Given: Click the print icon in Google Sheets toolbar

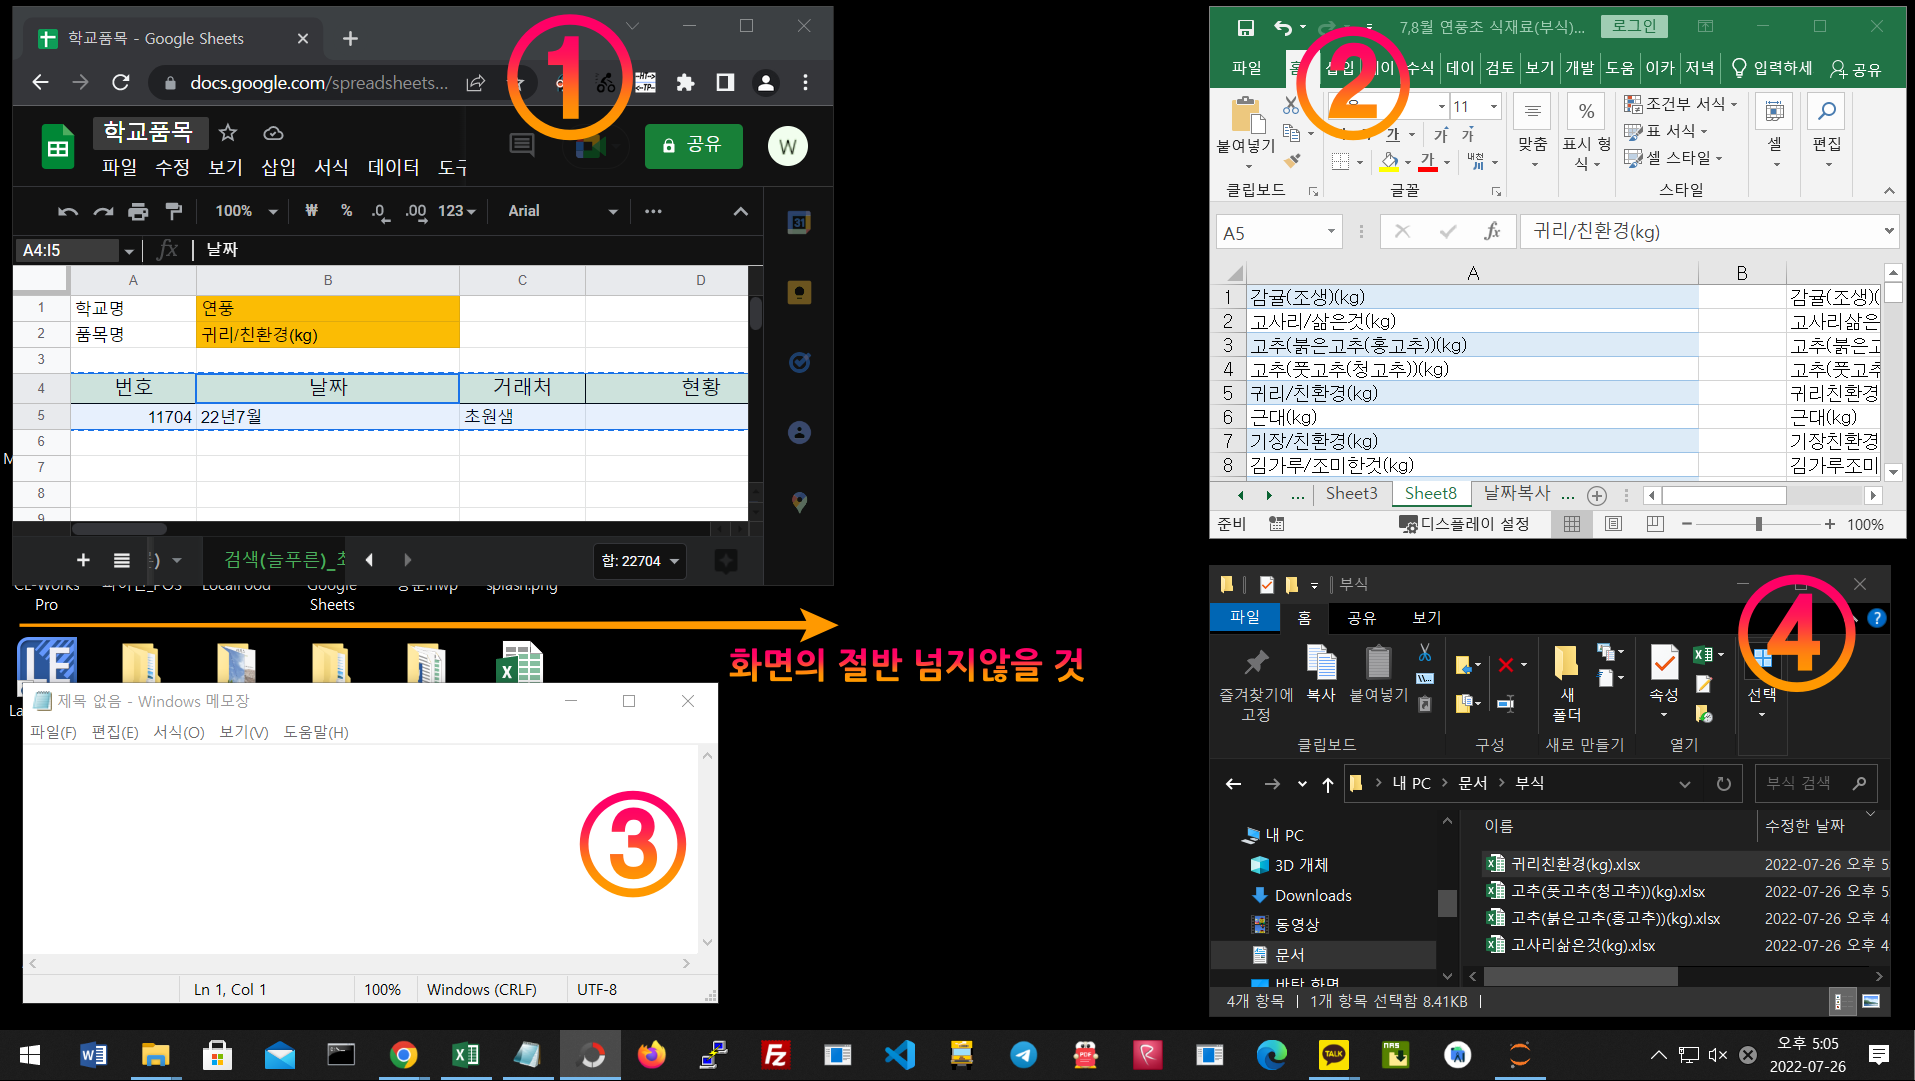Looking at the screenshot, I should click(138, 211).
